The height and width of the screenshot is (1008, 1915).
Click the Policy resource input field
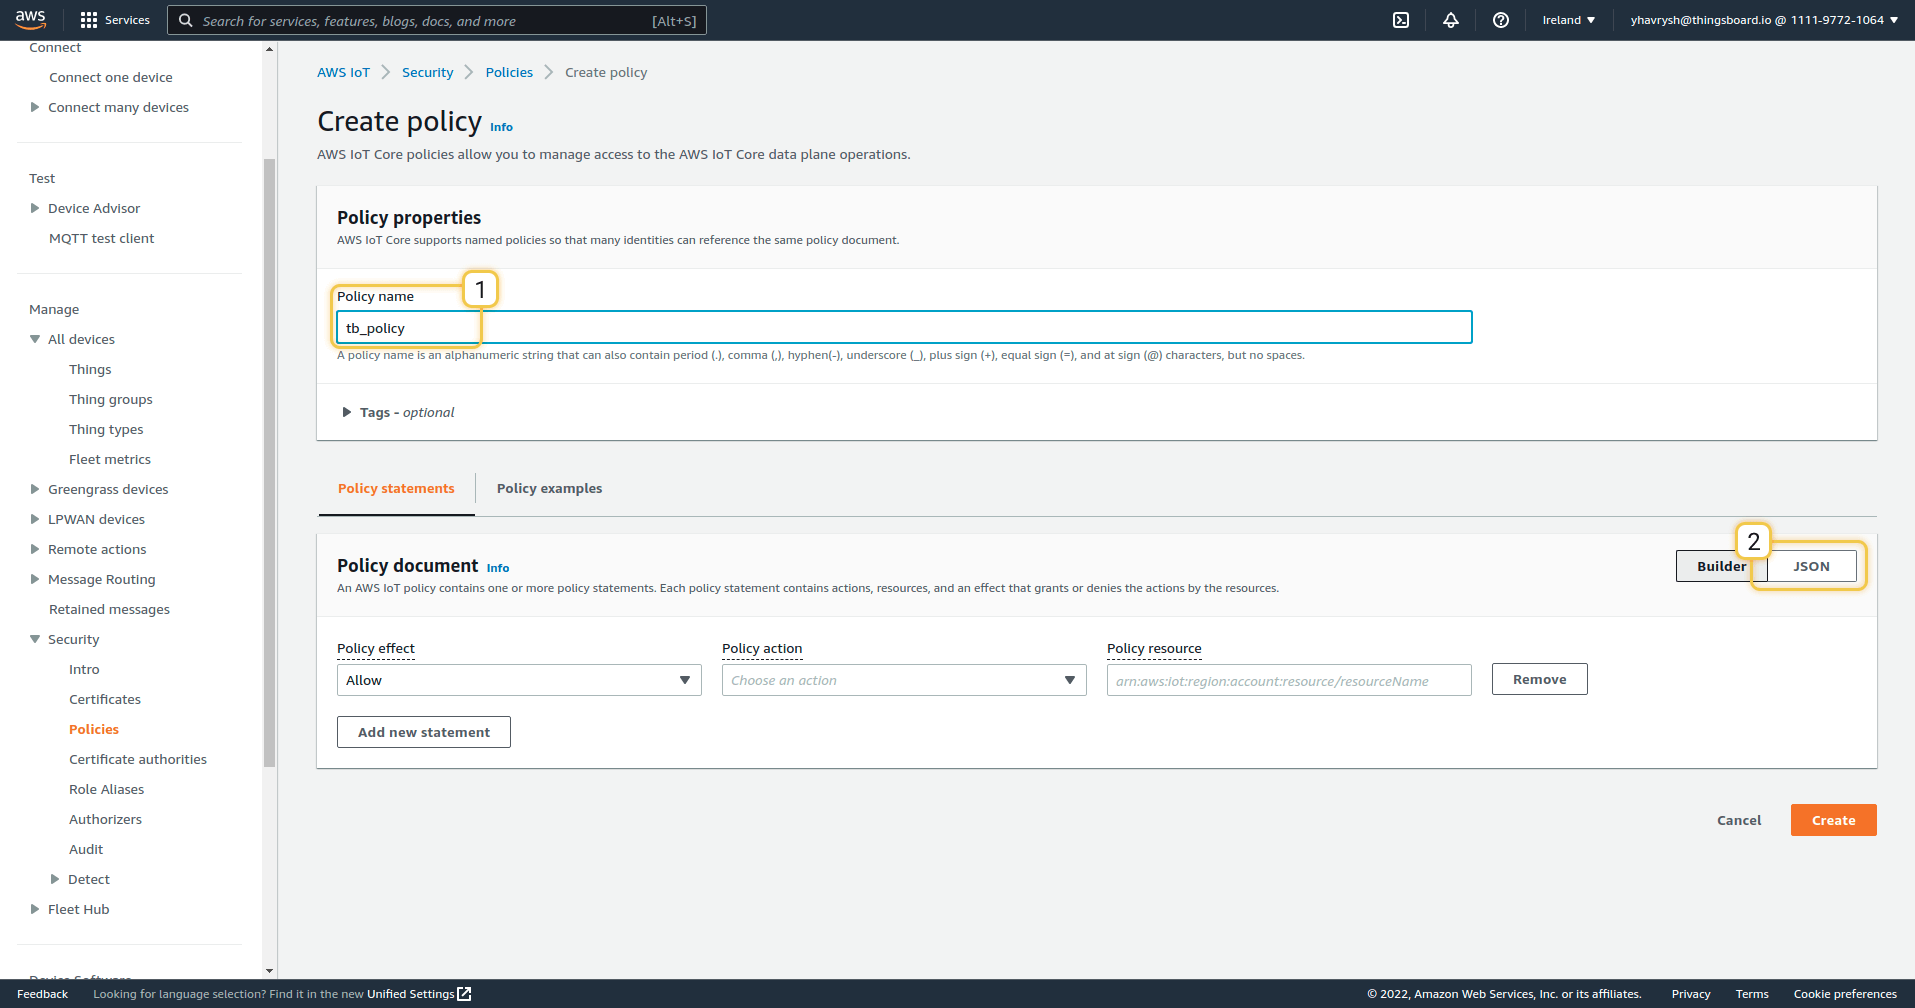(x=1288, y=680)
